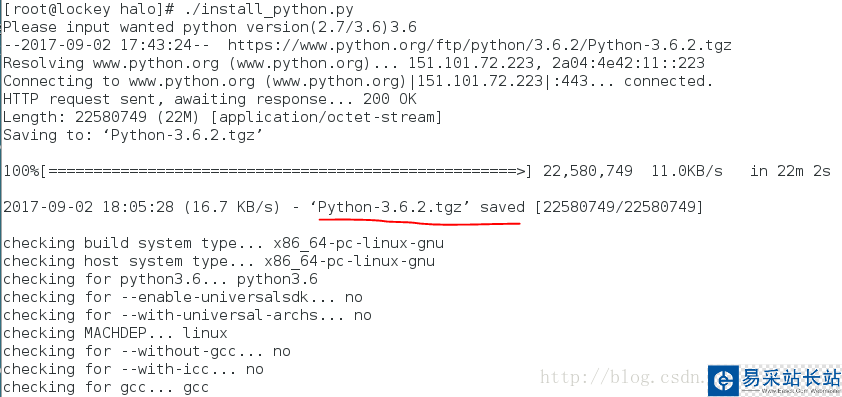This screenshot has height=397, width=842.
Task: Click the underlined 'Python-3.6.2.tgz' saved filename
Action: (x=390, y=207)
